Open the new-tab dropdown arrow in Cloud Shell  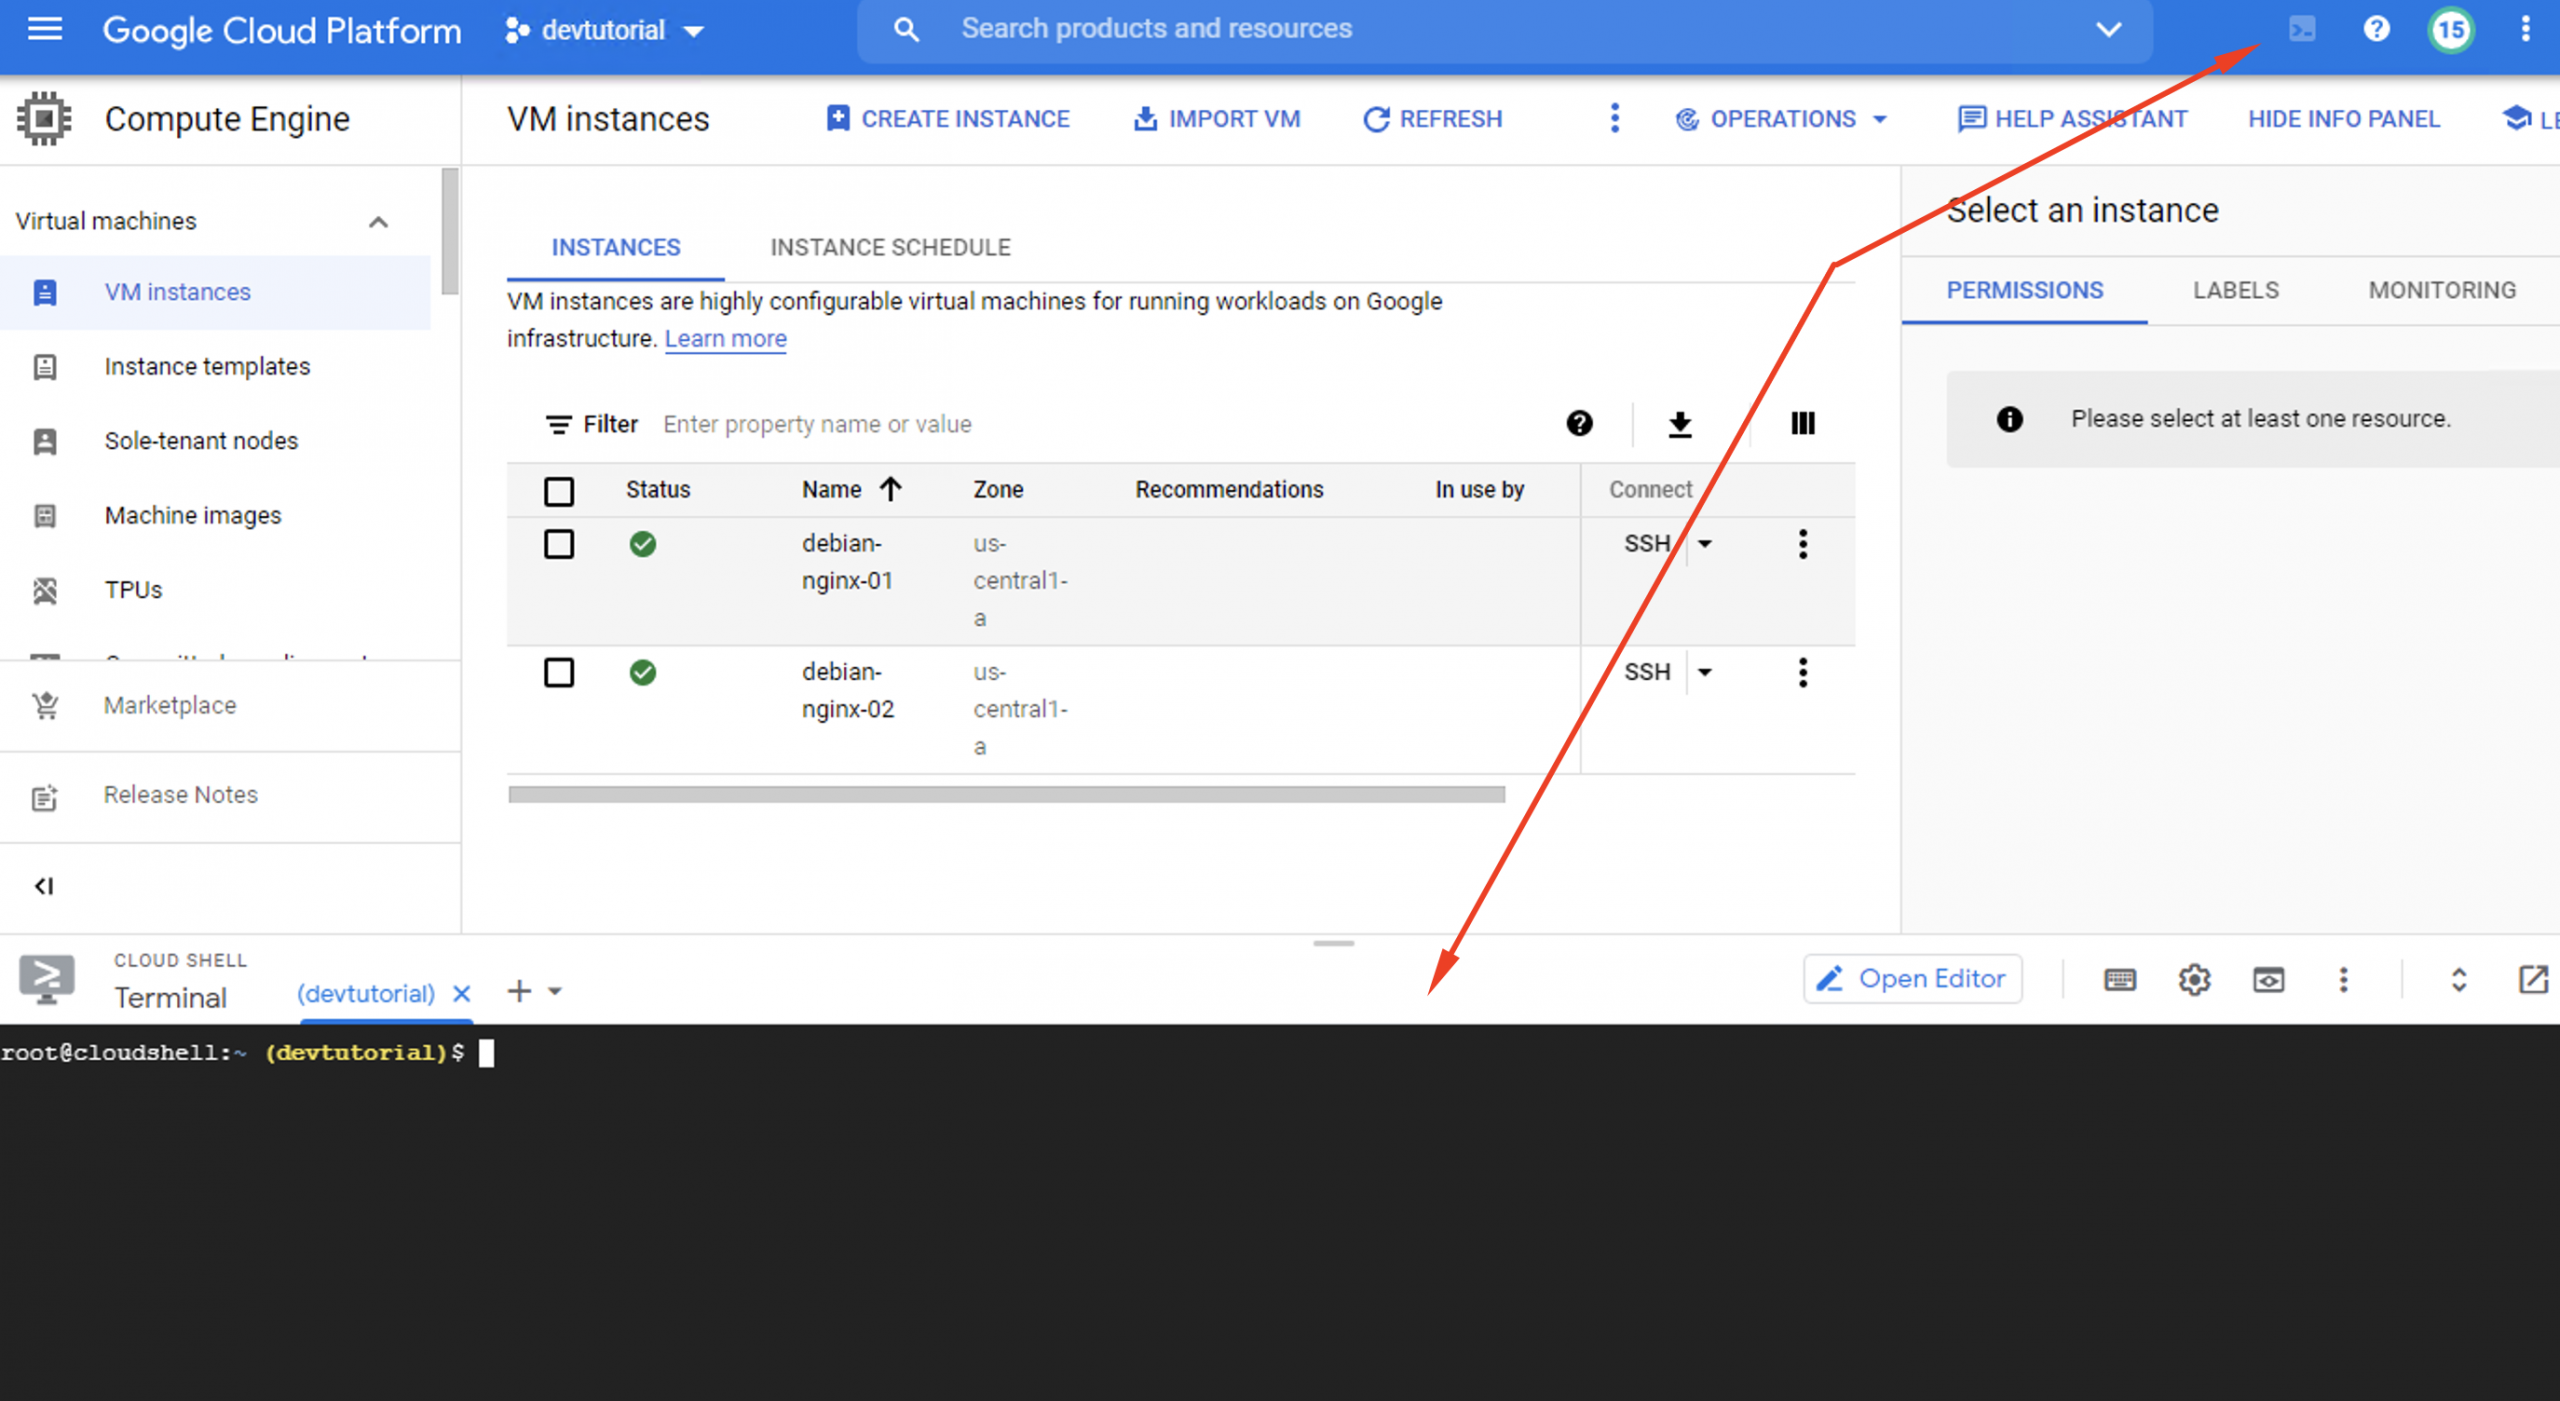(x=555, y=992)
